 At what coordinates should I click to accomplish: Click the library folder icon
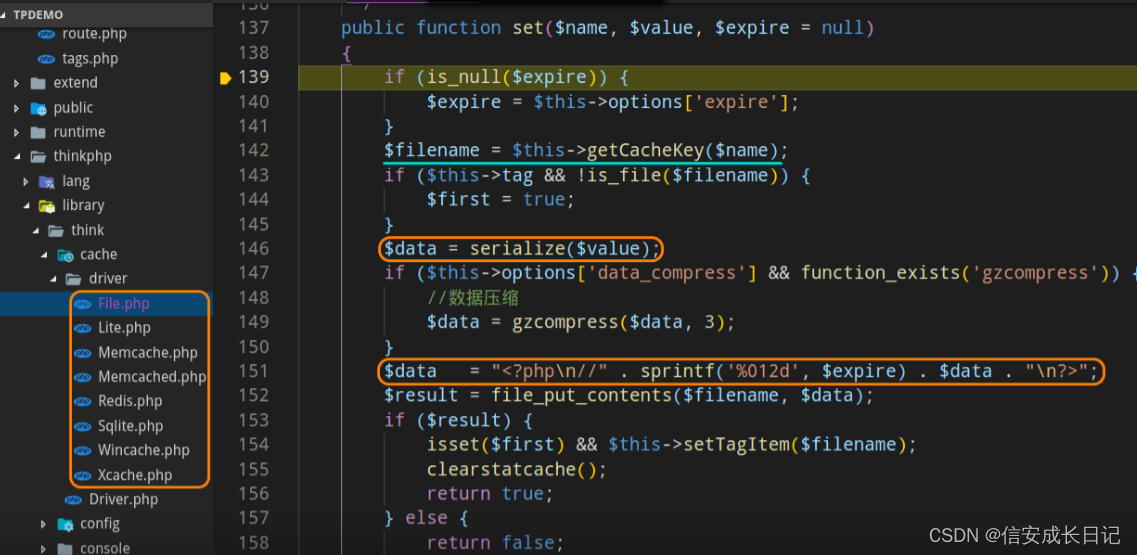click(x=47, y=205)
